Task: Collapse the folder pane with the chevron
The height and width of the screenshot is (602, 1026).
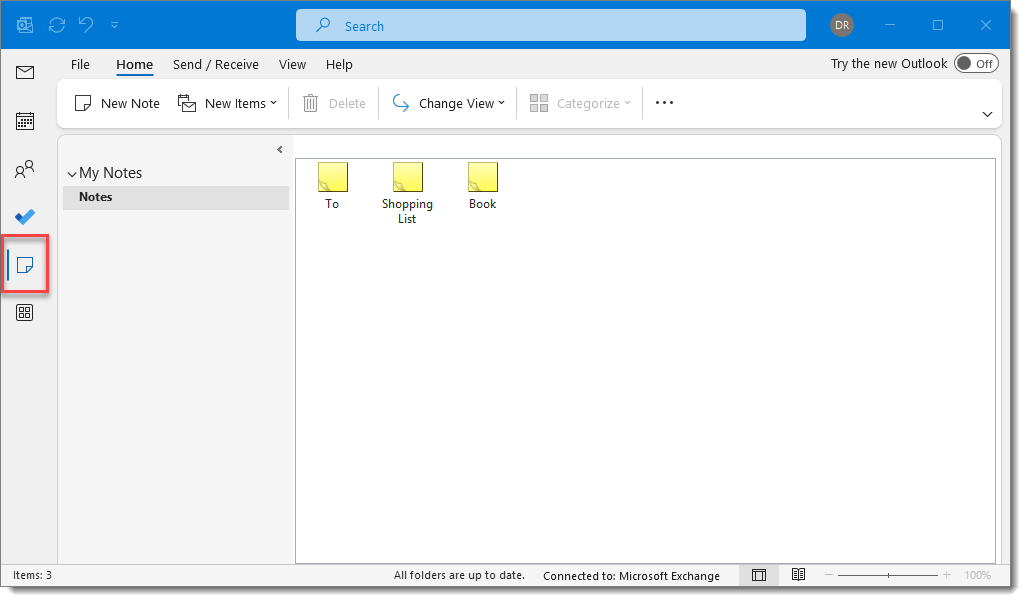Action: 280,149
